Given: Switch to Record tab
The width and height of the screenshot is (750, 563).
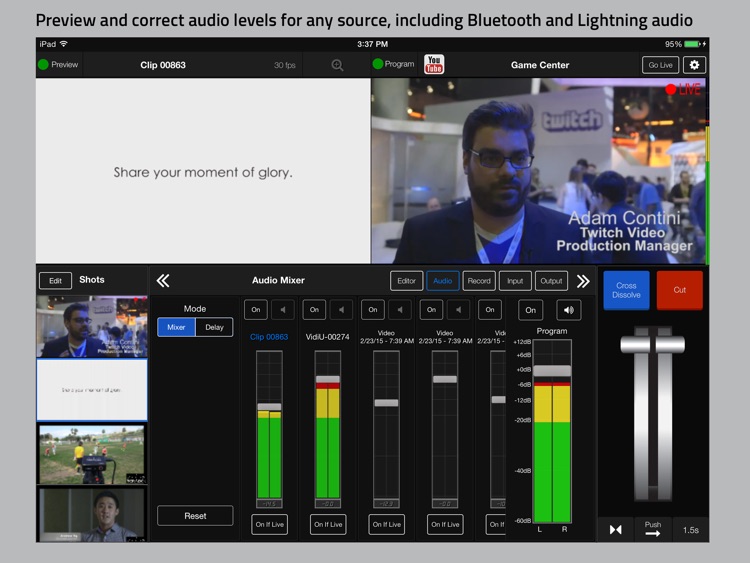Looking at the screenshot, I should [x=479, y=281].
